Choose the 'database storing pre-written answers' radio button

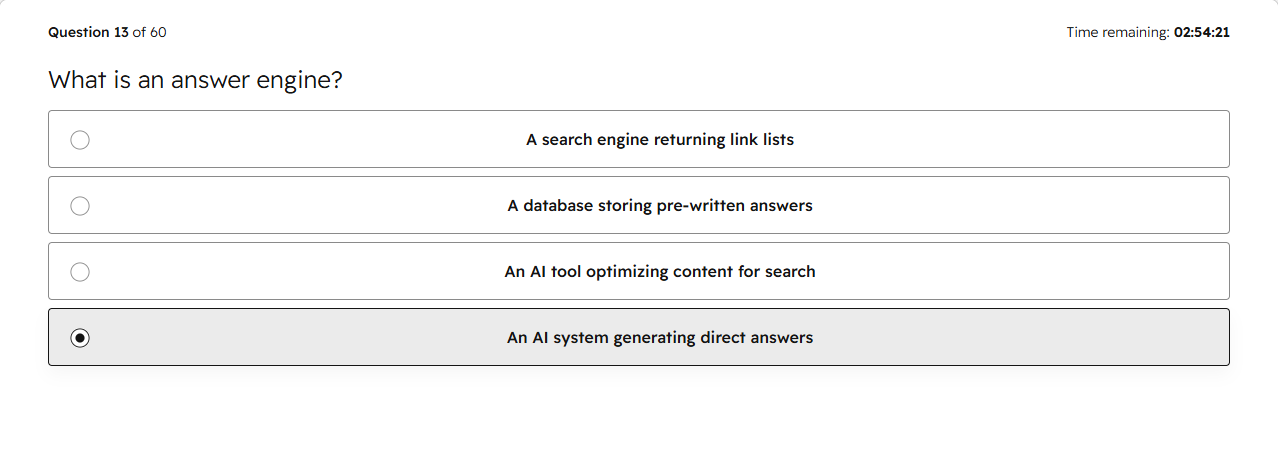80,206
